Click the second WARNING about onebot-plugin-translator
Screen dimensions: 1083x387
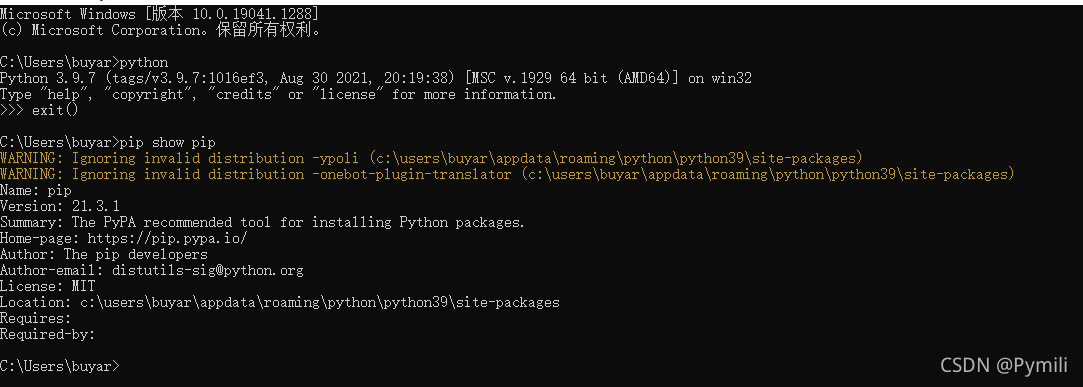pos(507,174)
